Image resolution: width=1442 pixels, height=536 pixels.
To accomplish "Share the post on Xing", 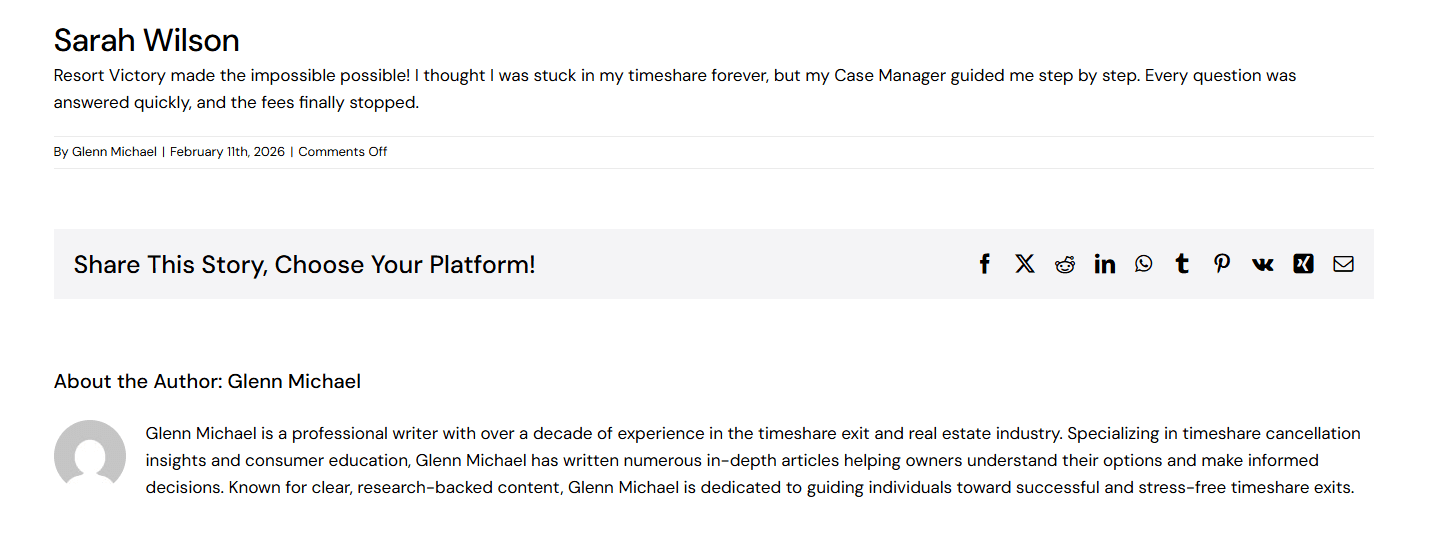I will [1303, 264].
